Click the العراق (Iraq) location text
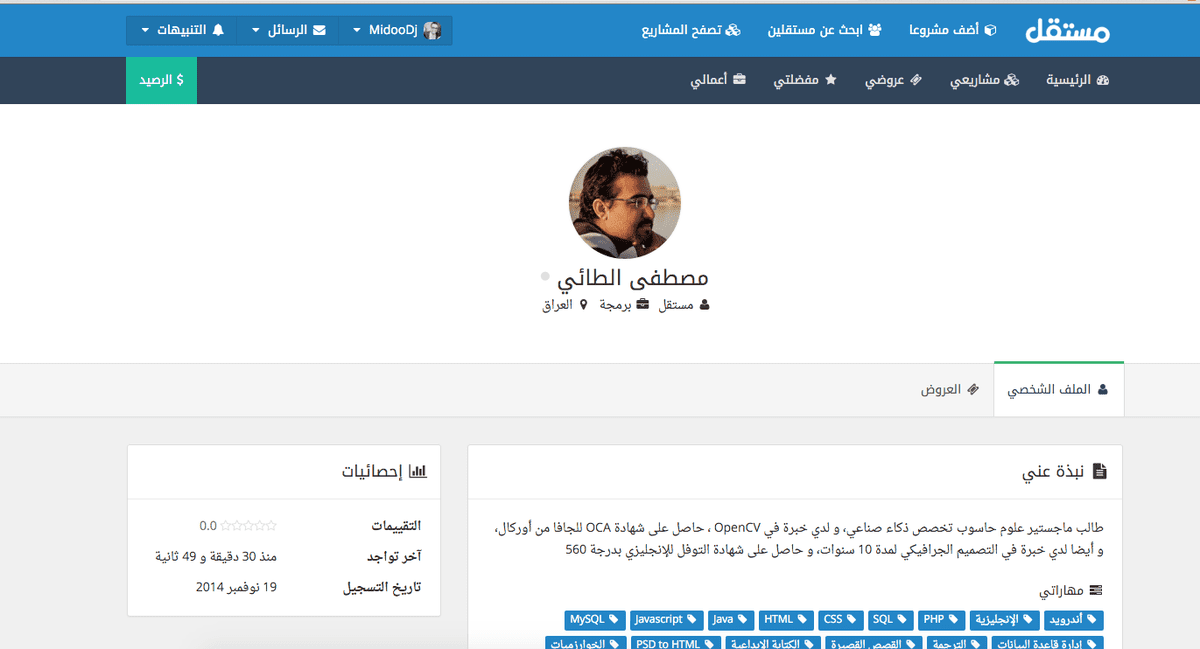This screenshot has width=1200, height=649. (557, 305)
